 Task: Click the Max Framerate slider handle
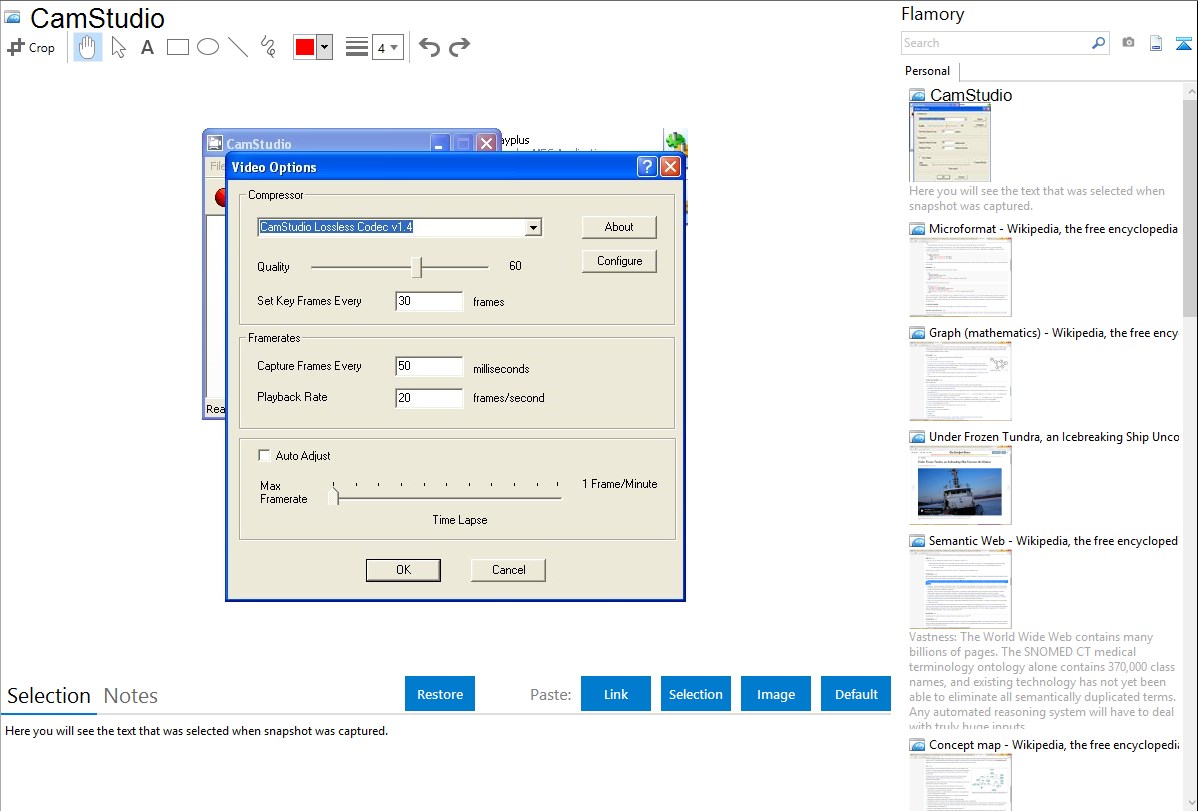(334, 497)
